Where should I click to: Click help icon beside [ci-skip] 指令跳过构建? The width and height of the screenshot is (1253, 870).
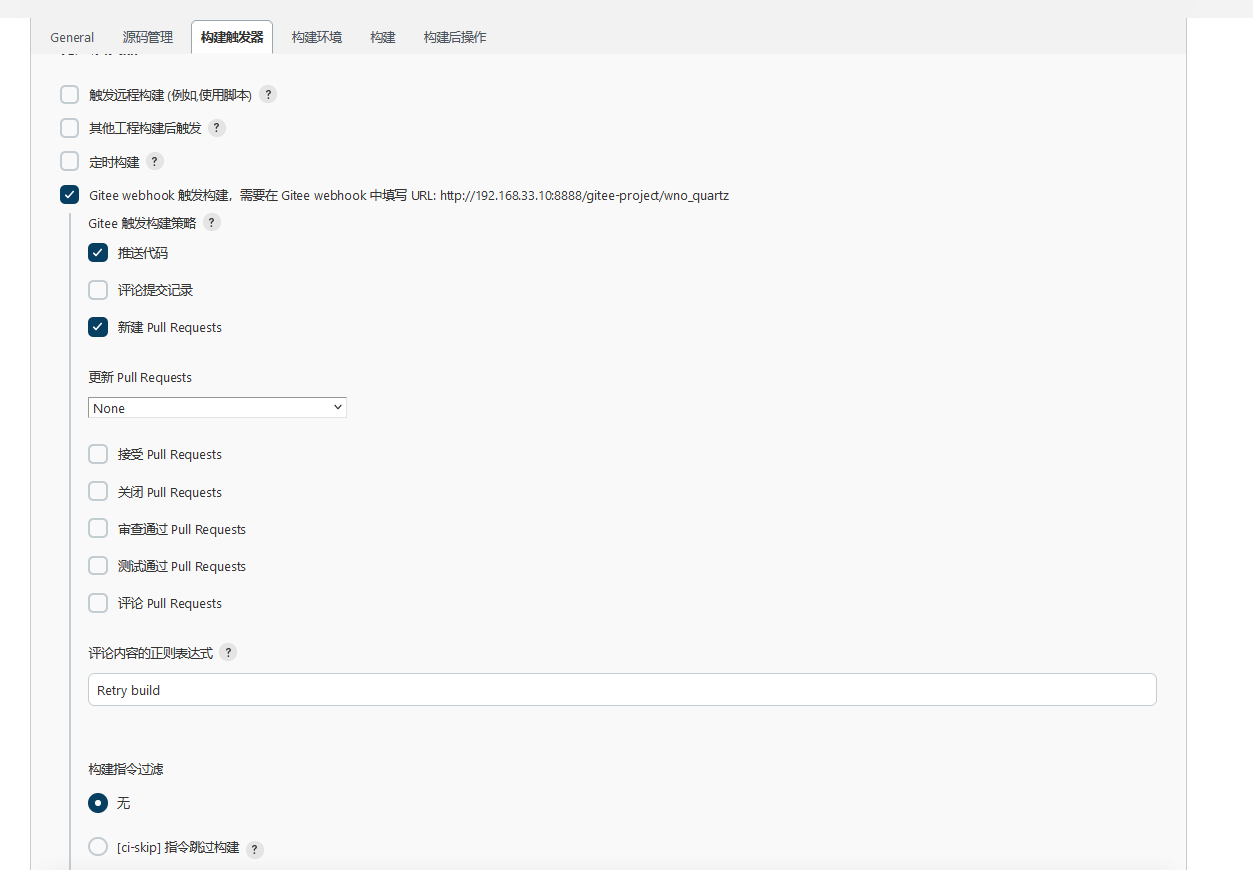pos(255,849)
